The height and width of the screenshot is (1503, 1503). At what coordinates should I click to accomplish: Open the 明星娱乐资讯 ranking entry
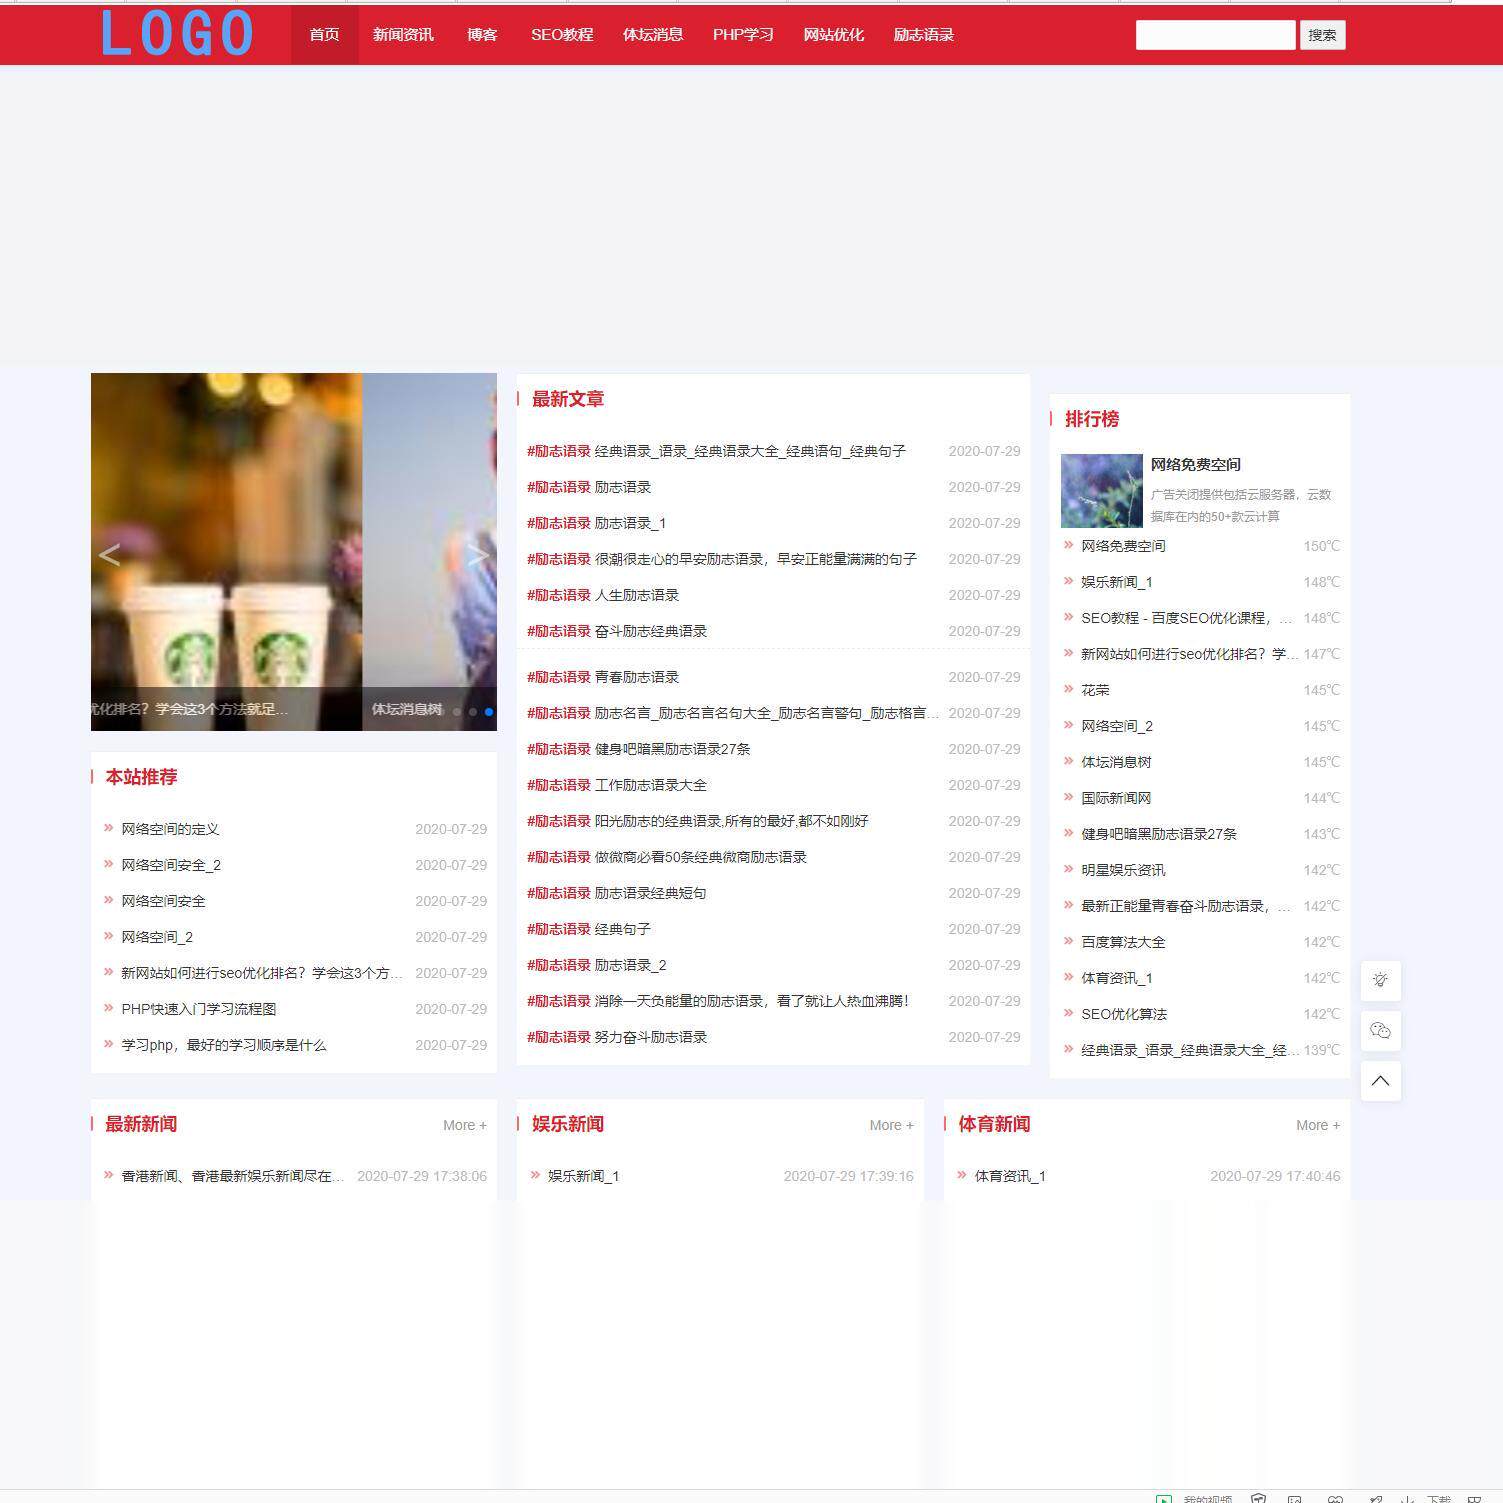1123,870
